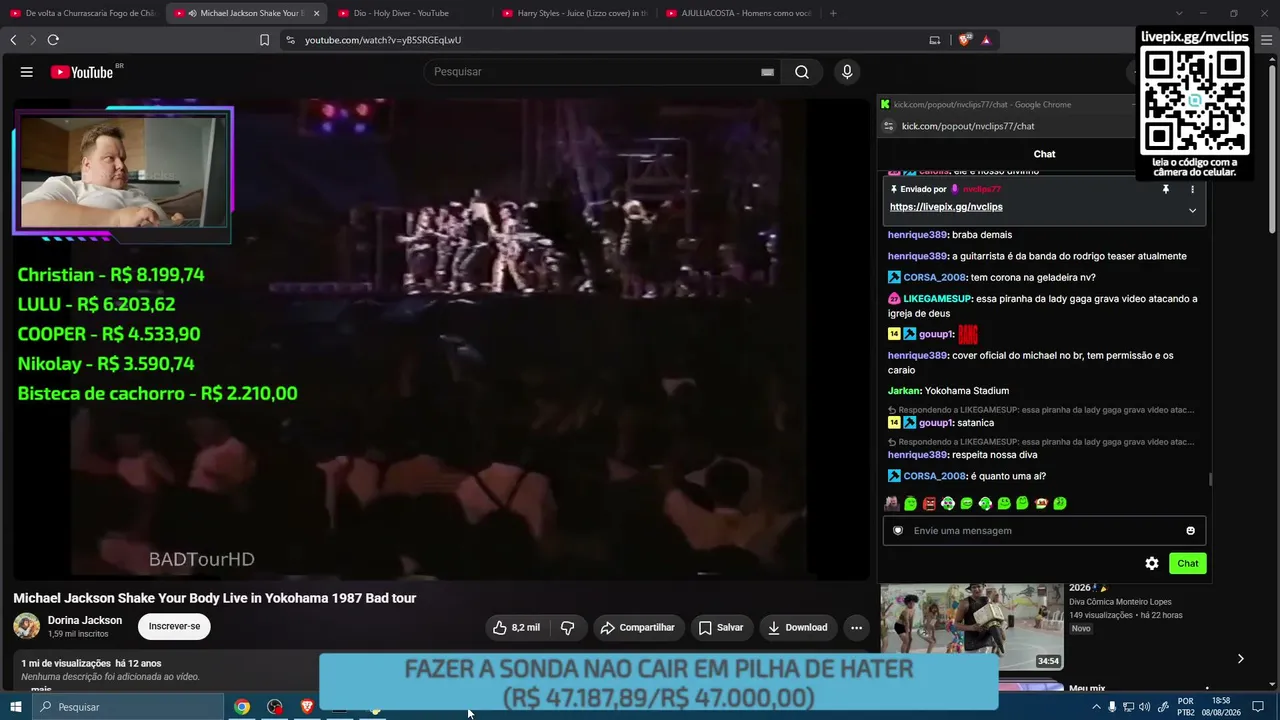Open pinned message options menu
Image resolution: width=1280 pixels, height=720 pixels.
1192,189
